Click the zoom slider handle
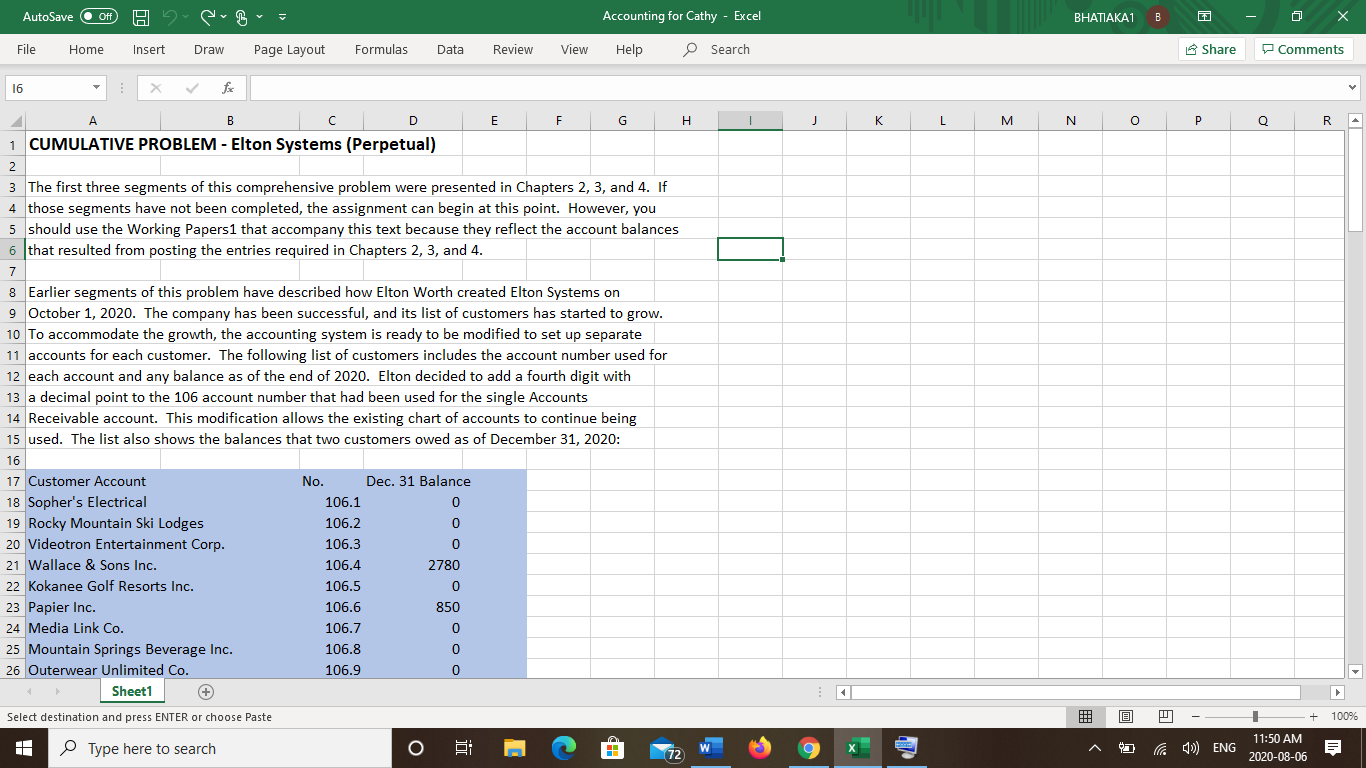The height and width of the screenshot is (768, 1366). point(1257,717)
